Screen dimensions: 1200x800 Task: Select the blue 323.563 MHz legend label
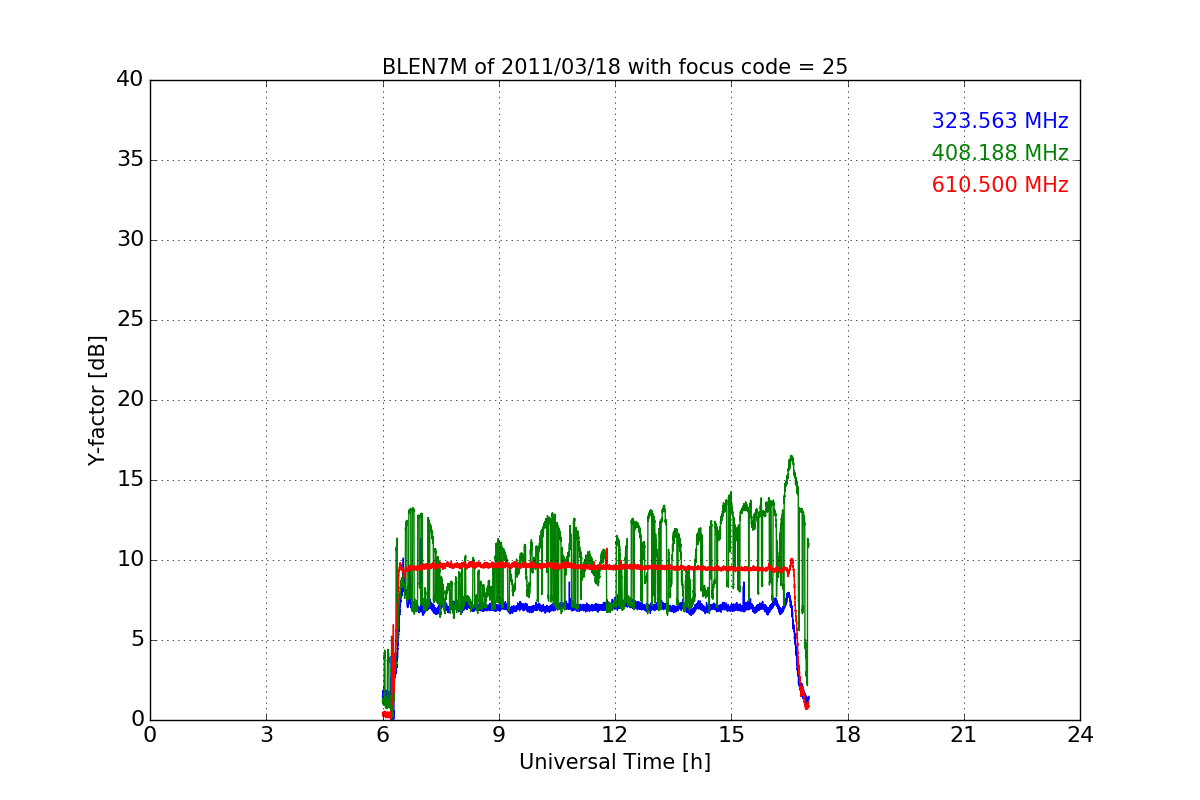[x=1000, y=121]
